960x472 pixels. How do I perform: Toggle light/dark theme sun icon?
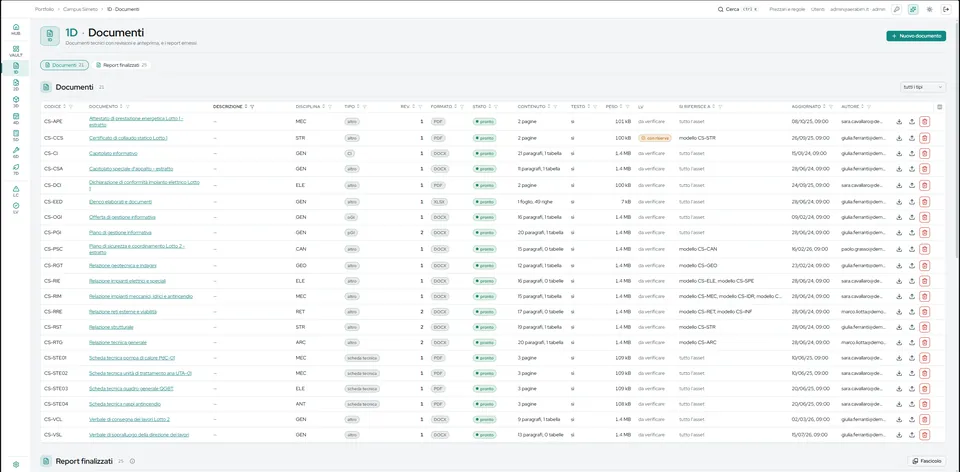[x=929, y=9]
